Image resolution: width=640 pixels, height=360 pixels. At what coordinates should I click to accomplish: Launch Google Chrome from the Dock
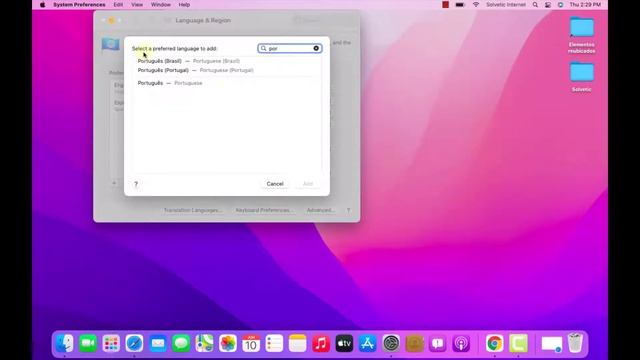pyautogui.click(x=494, y=343)
